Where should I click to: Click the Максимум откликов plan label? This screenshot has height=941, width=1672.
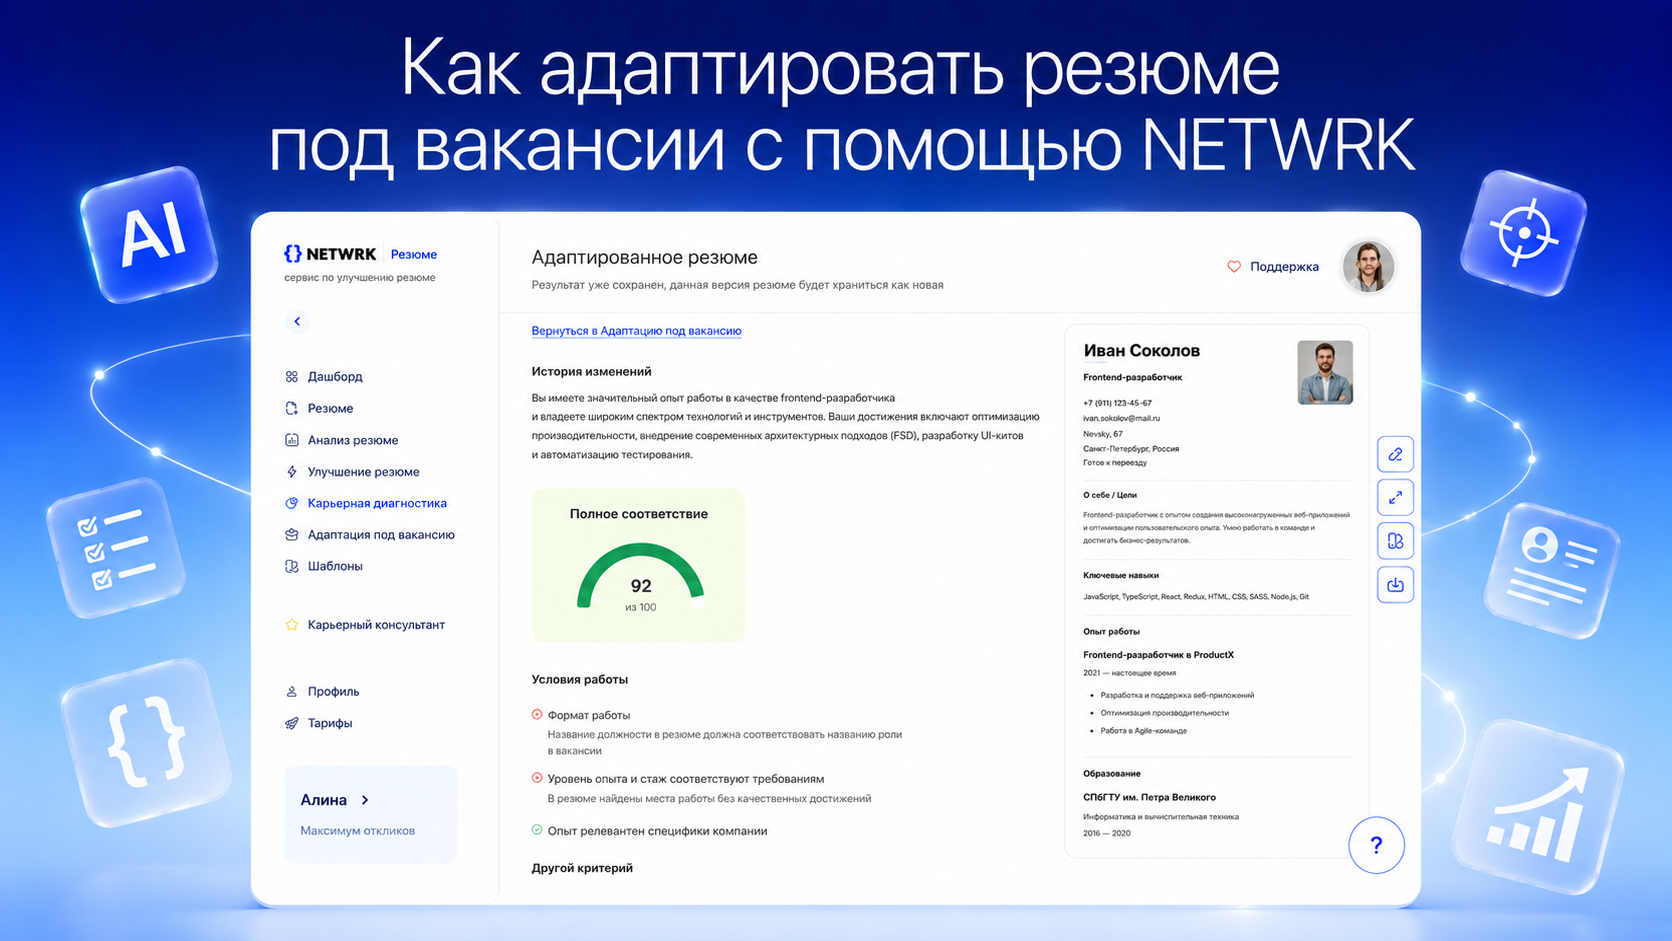357,831
